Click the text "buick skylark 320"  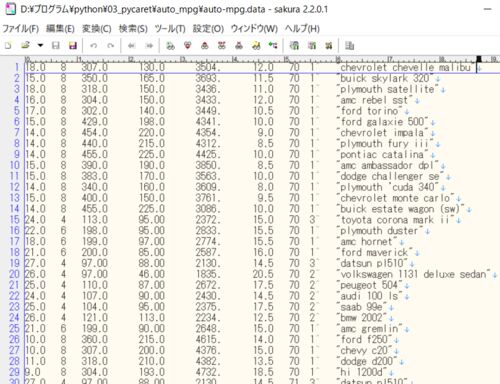point(385,78)
